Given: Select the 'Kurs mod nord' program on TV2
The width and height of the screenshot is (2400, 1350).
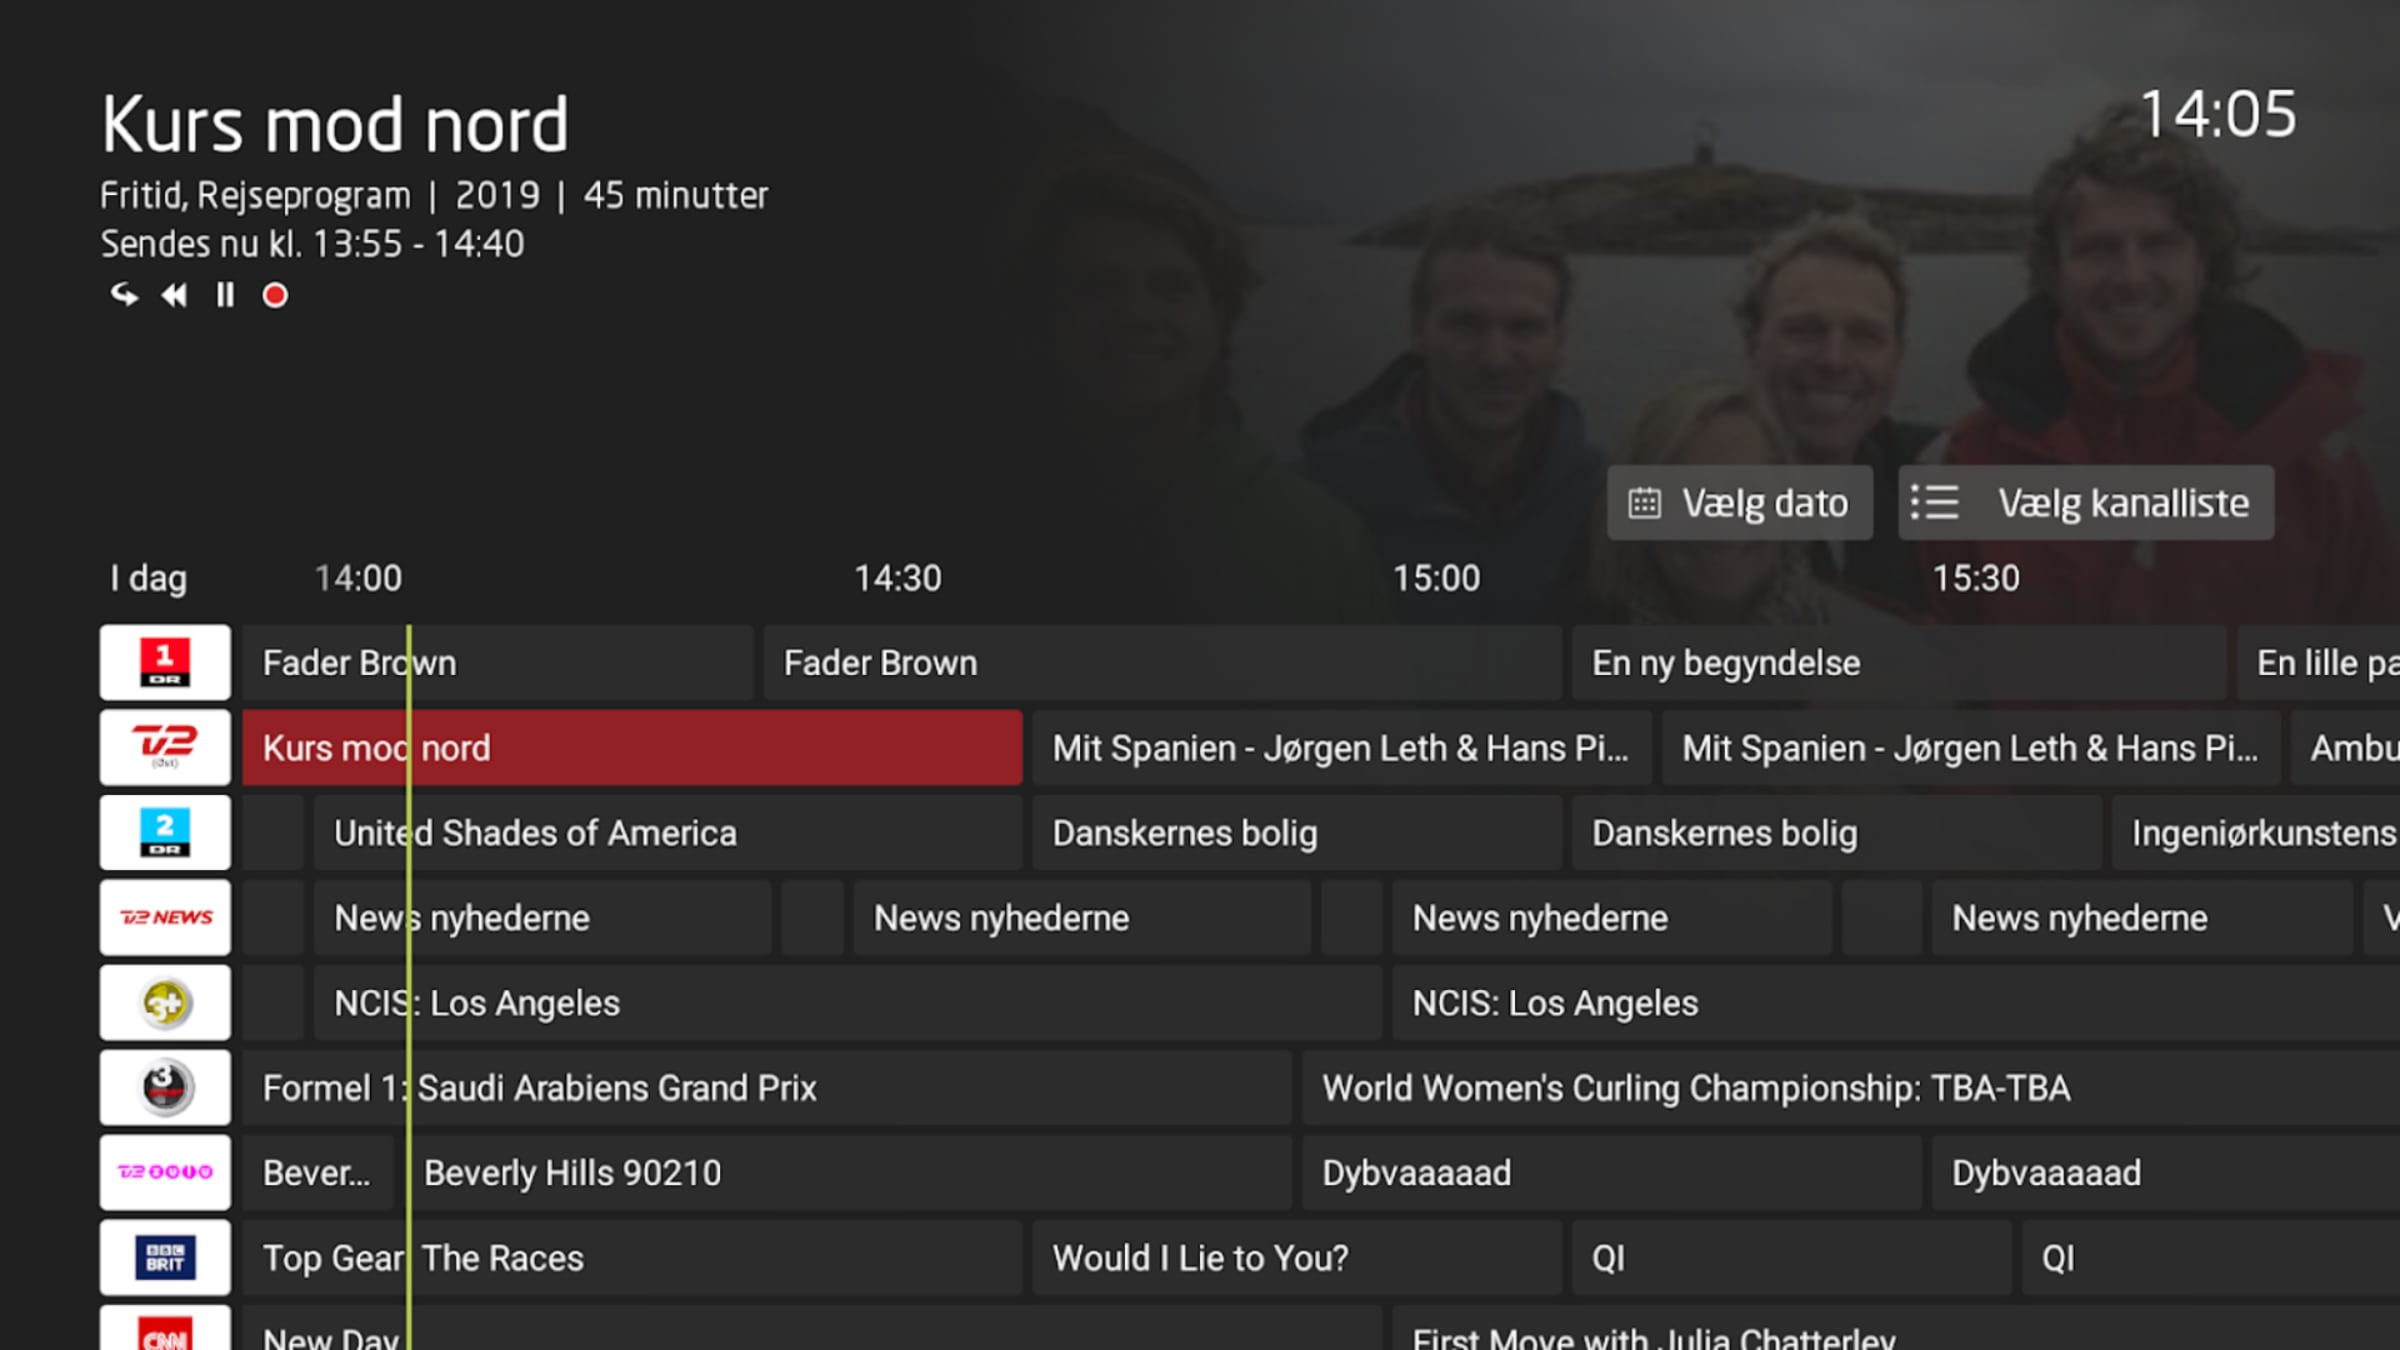Looking at the screenshot, I should click(x=633, y=748).
